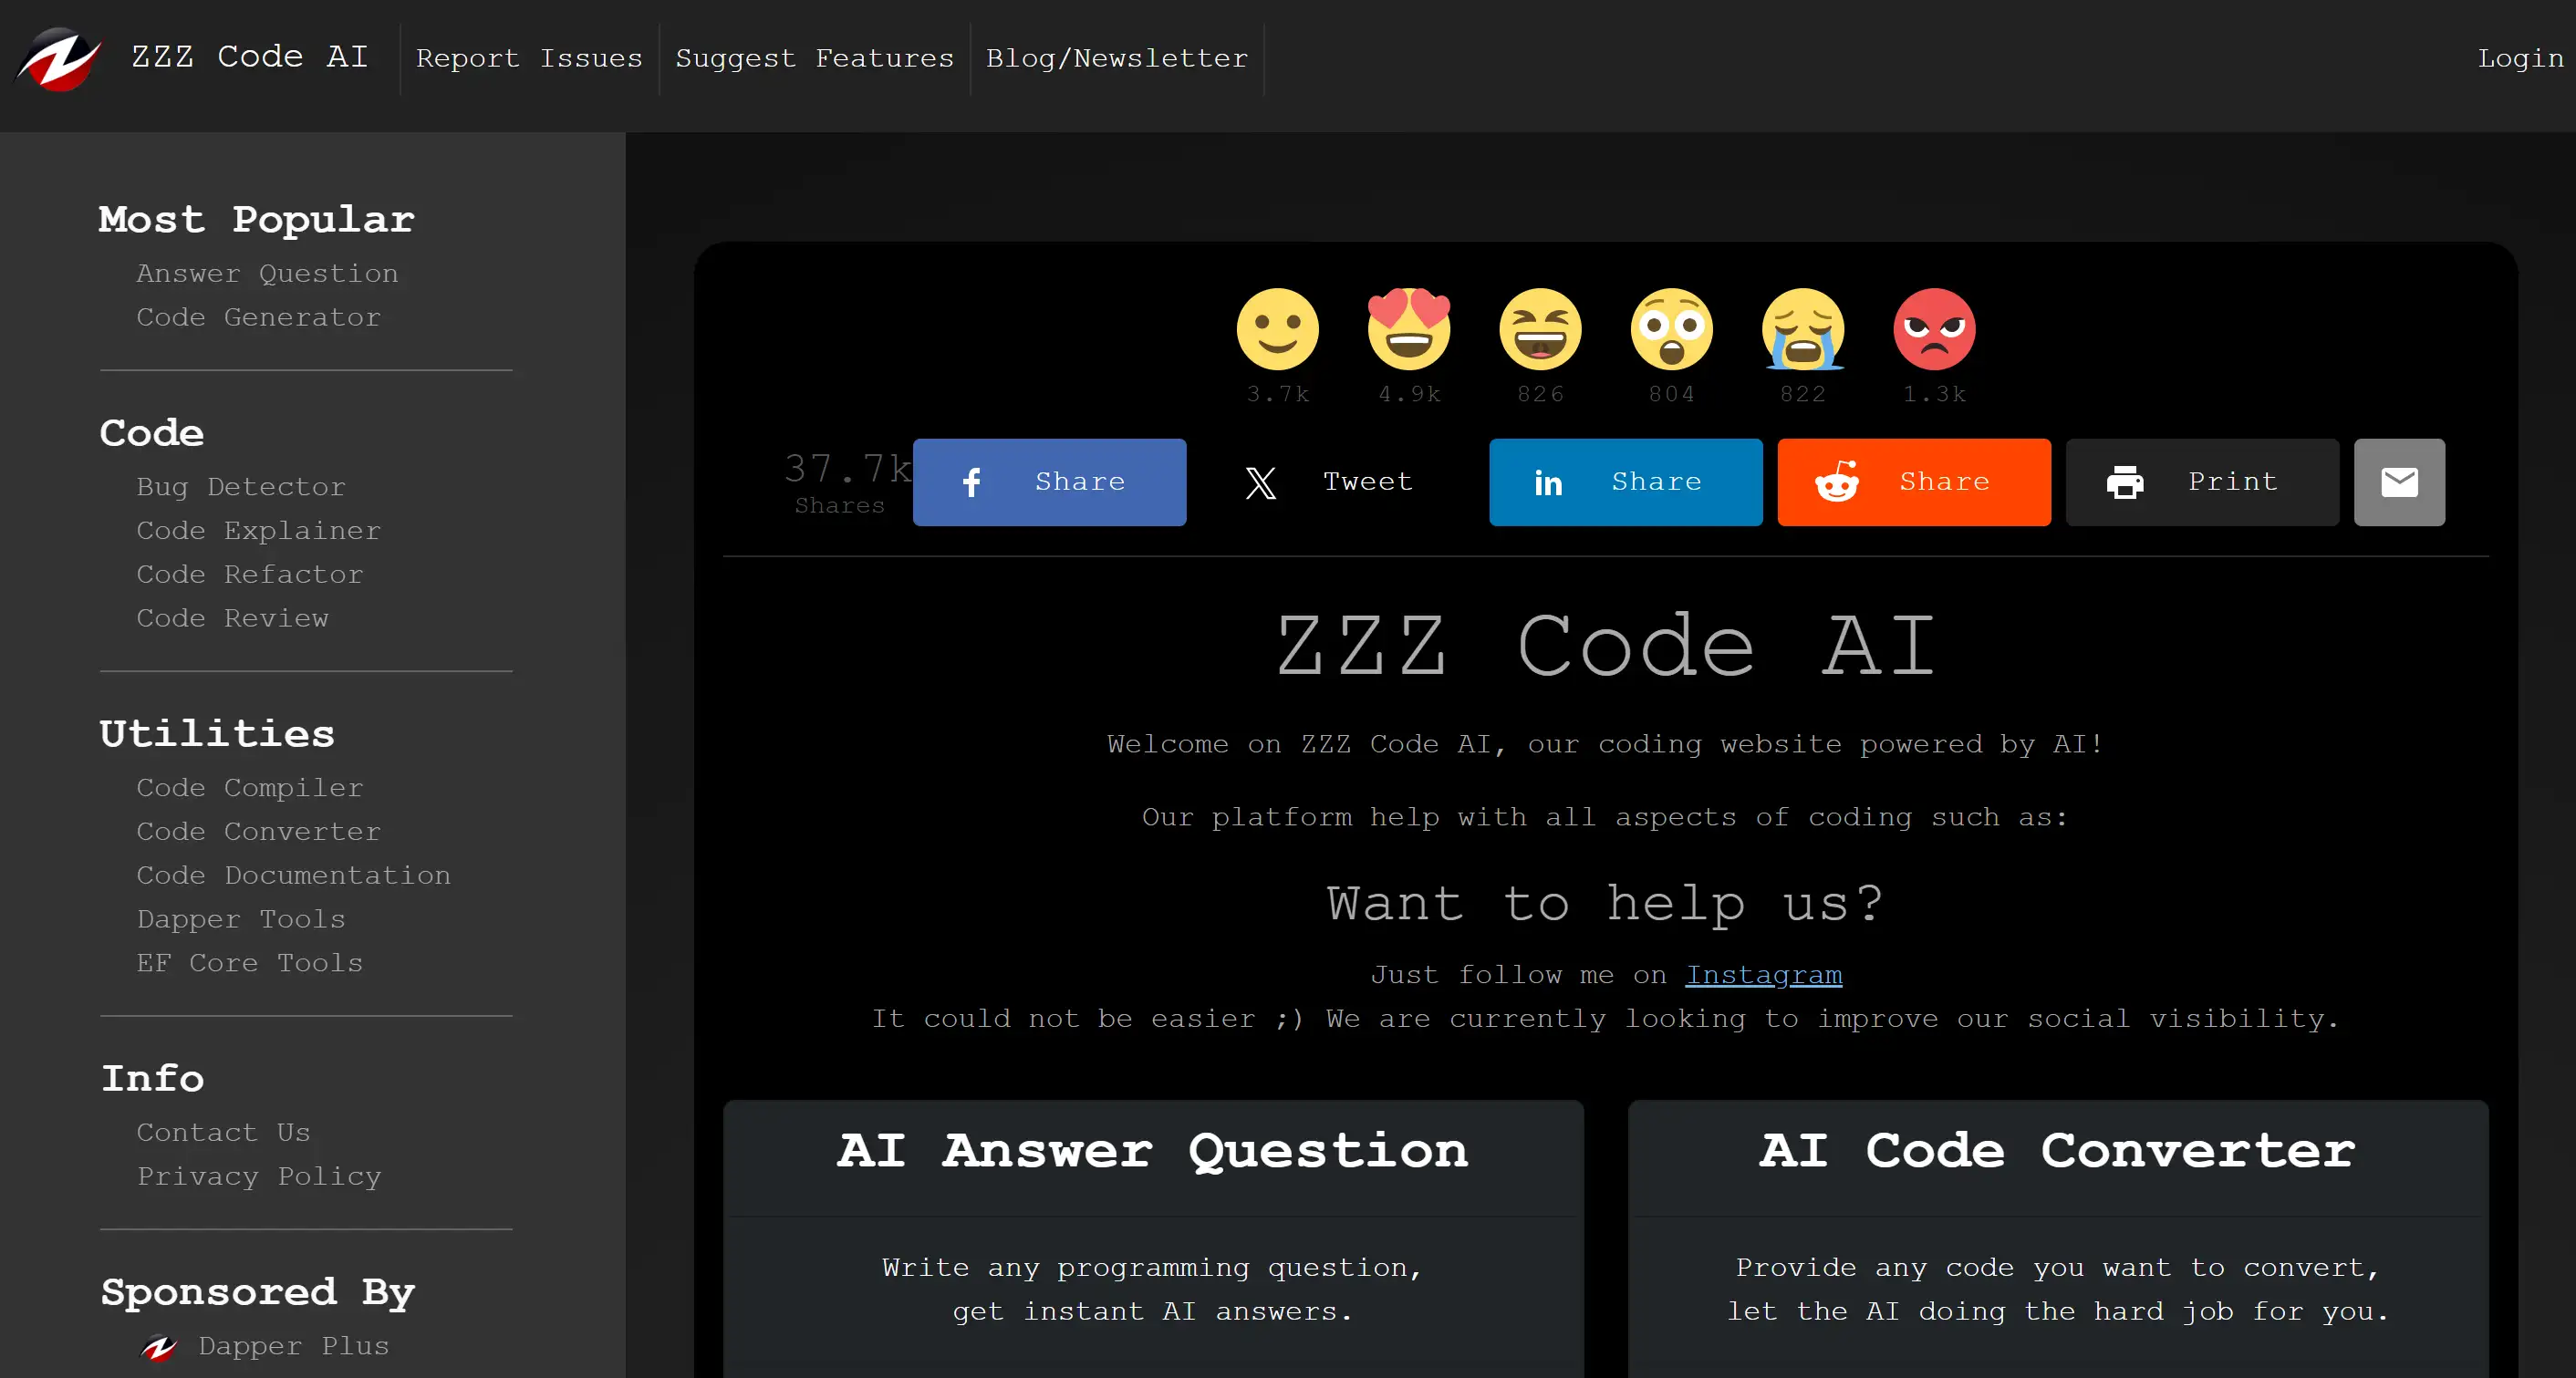The width and height of the screenshot is (2576, 1378).
Task: Share via the email envelope icon
Action: [x=2399, y=482]
